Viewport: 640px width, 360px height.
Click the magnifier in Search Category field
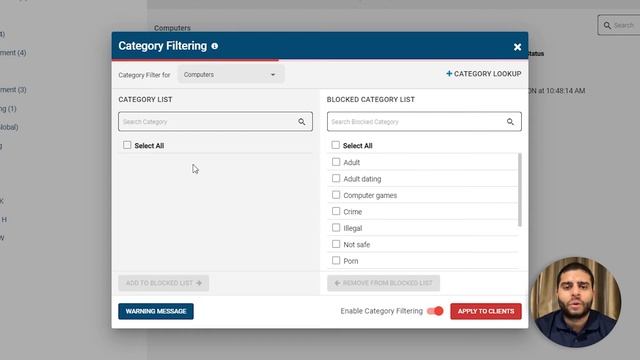tap(301, 122)
